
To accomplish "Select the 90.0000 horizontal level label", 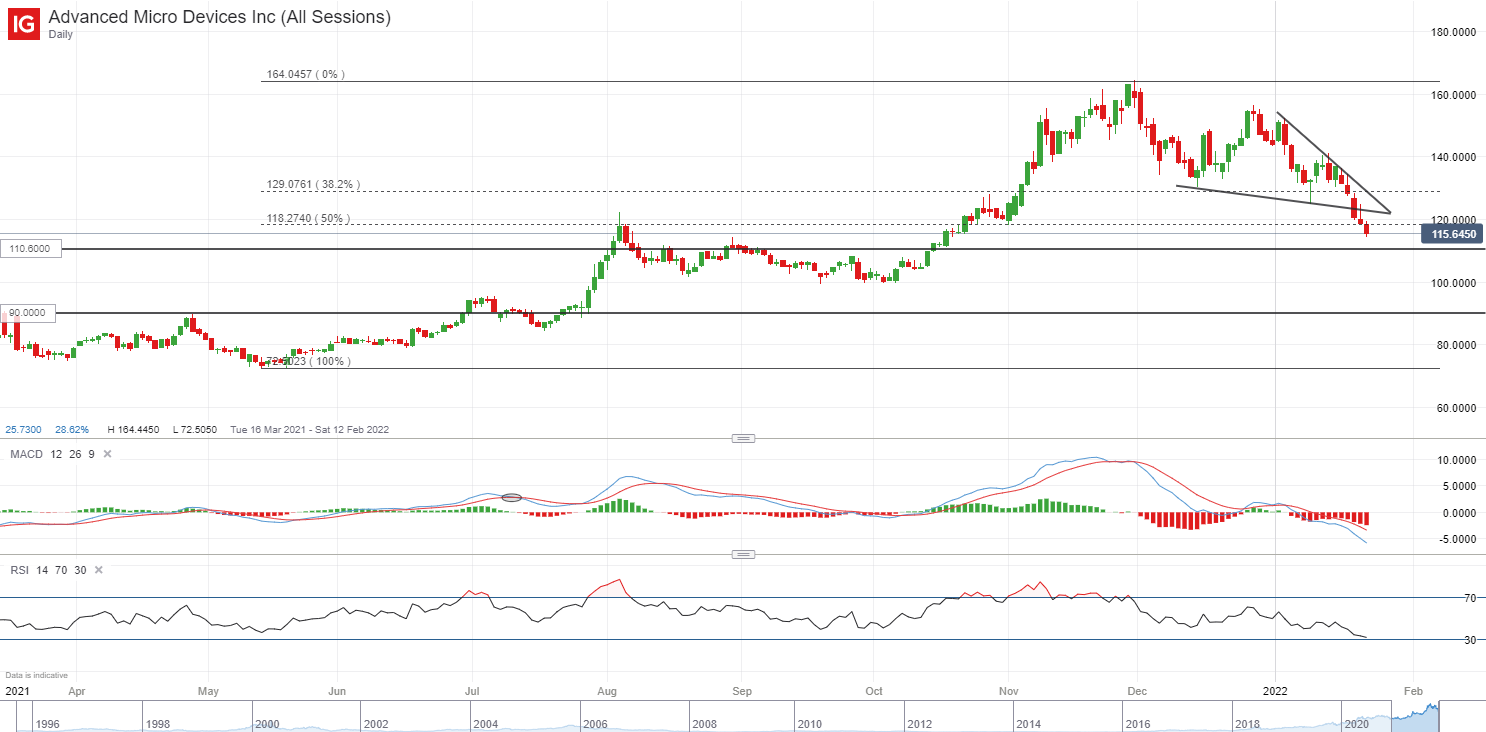I will [27, 312].
